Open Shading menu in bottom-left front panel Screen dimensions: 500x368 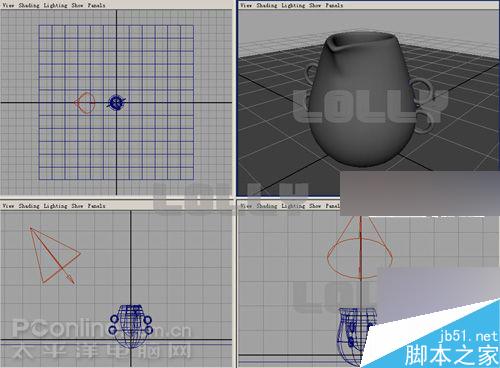coord(29,206)
